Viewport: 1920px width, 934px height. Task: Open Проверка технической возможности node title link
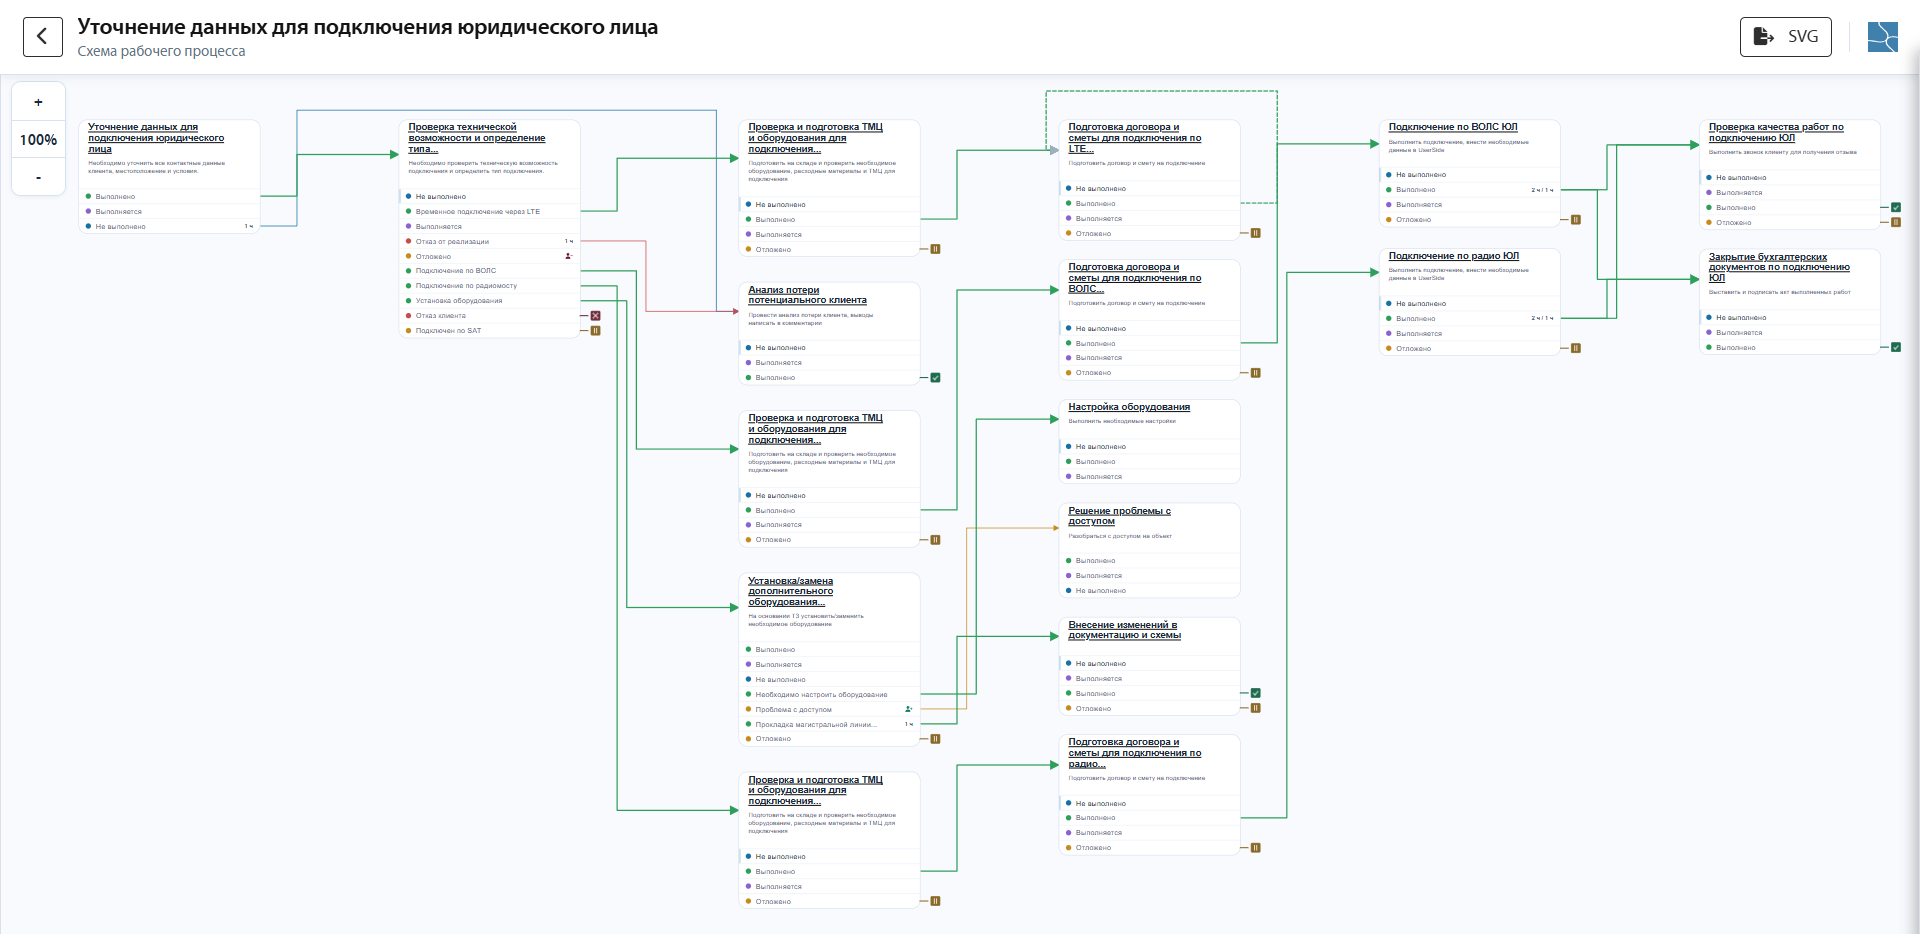point(477,138)
